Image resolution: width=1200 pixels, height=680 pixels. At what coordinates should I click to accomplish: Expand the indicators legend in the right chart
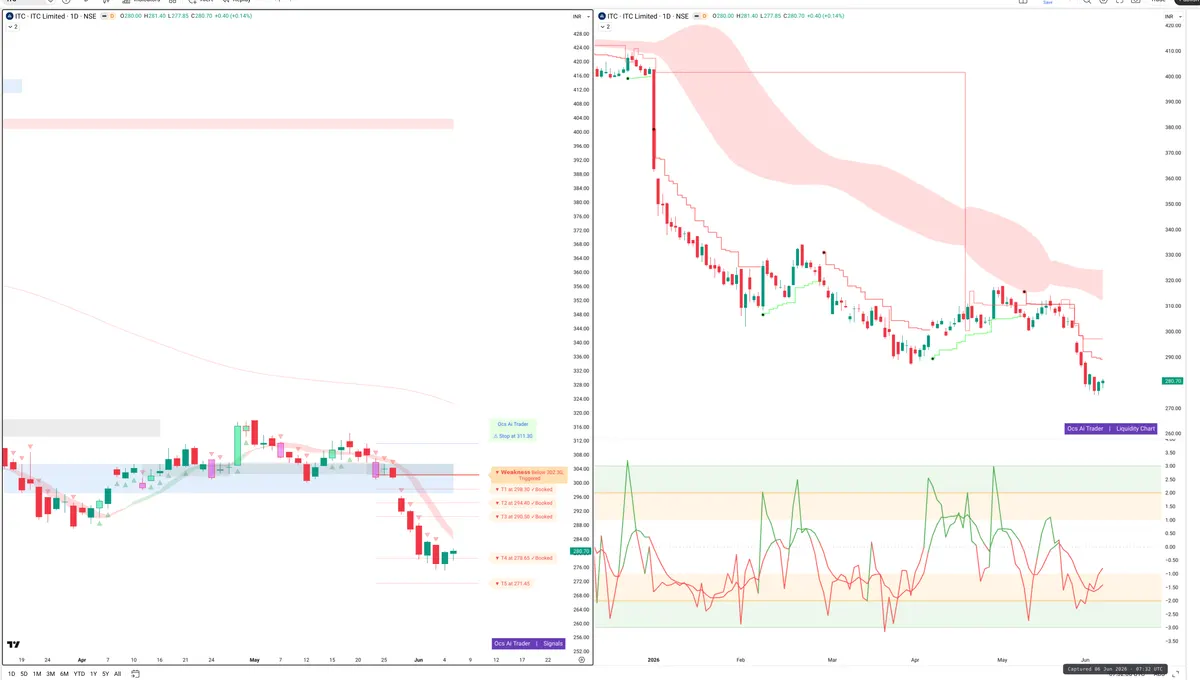coord(604,27)
